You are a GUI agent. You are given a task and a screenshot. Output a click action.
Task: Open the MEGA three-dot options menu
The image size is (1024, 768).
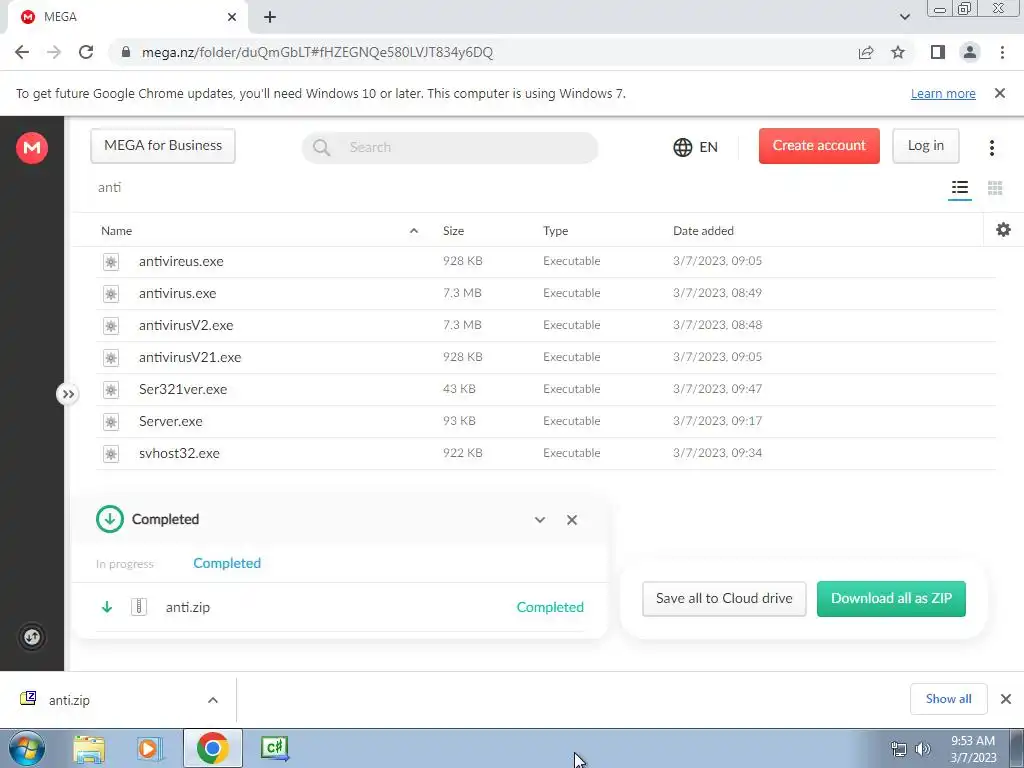[x=991, y=148]
